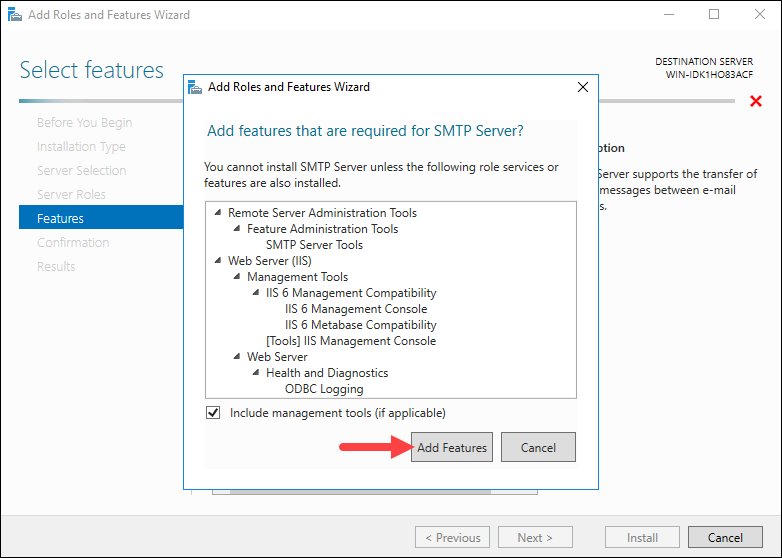Click the SMTP Server required features heading

(365, 131)
